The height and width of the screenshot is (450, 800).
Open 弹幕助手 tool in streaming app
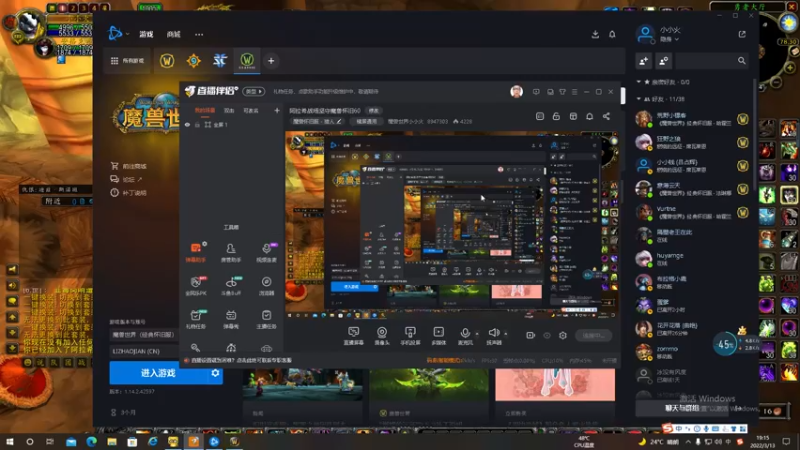click(x=196, y=252)
